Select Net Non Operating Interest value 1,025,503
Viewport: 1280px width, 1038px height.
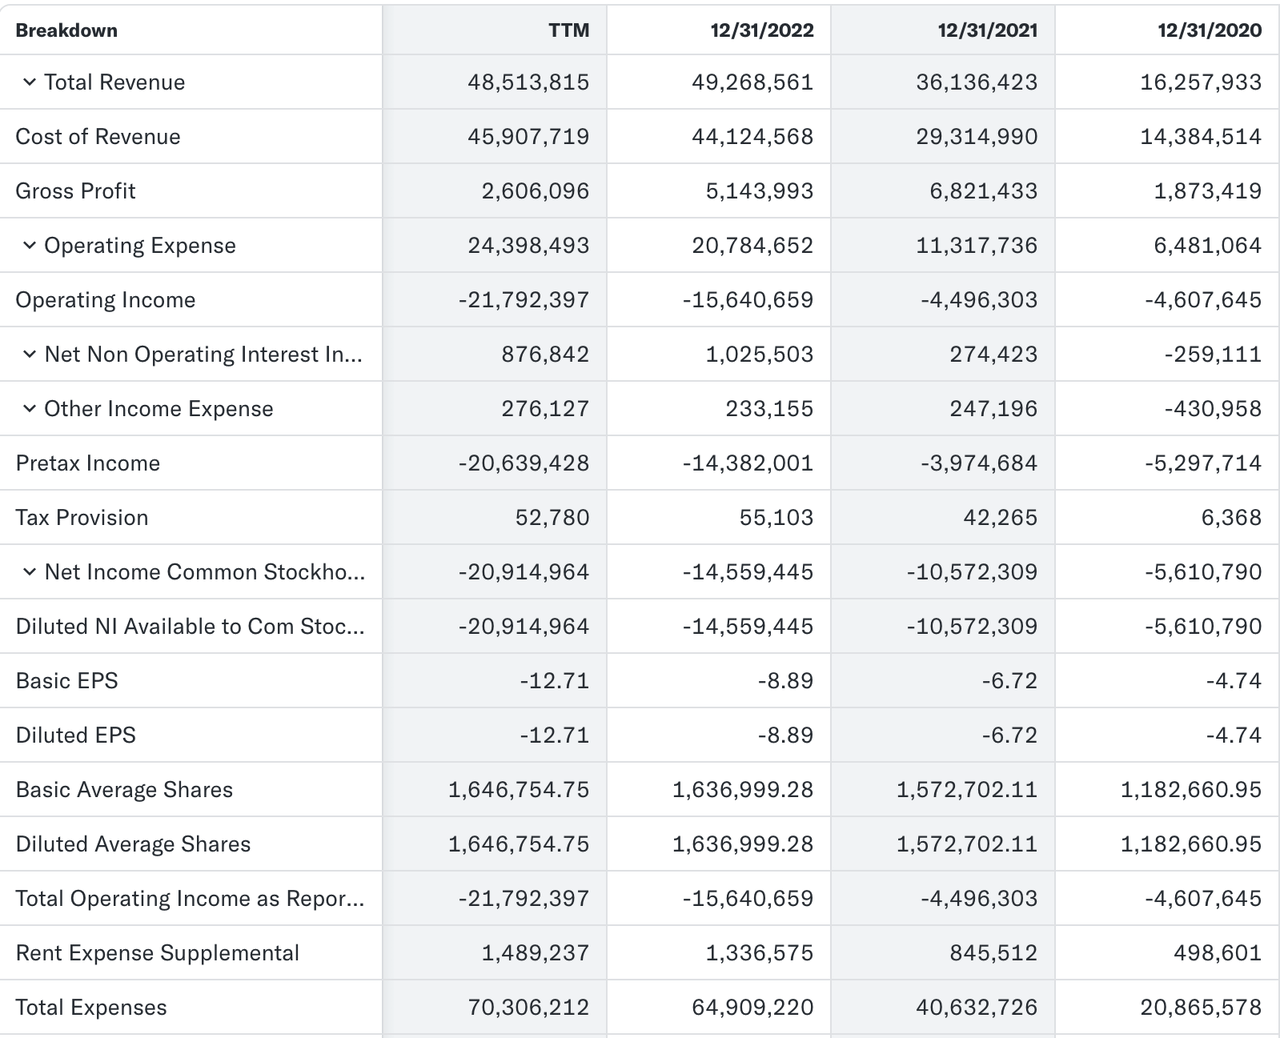759,354
